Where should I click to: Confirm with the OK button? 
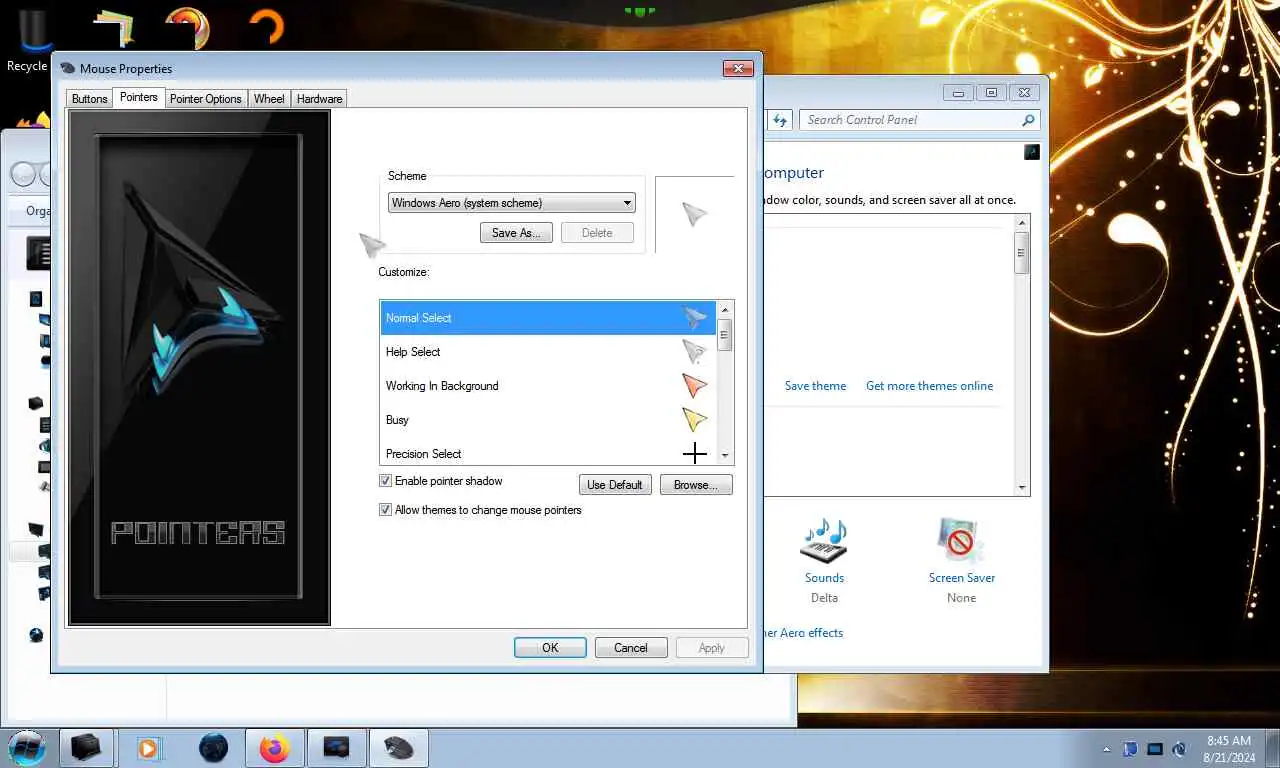tap(550, 648)
